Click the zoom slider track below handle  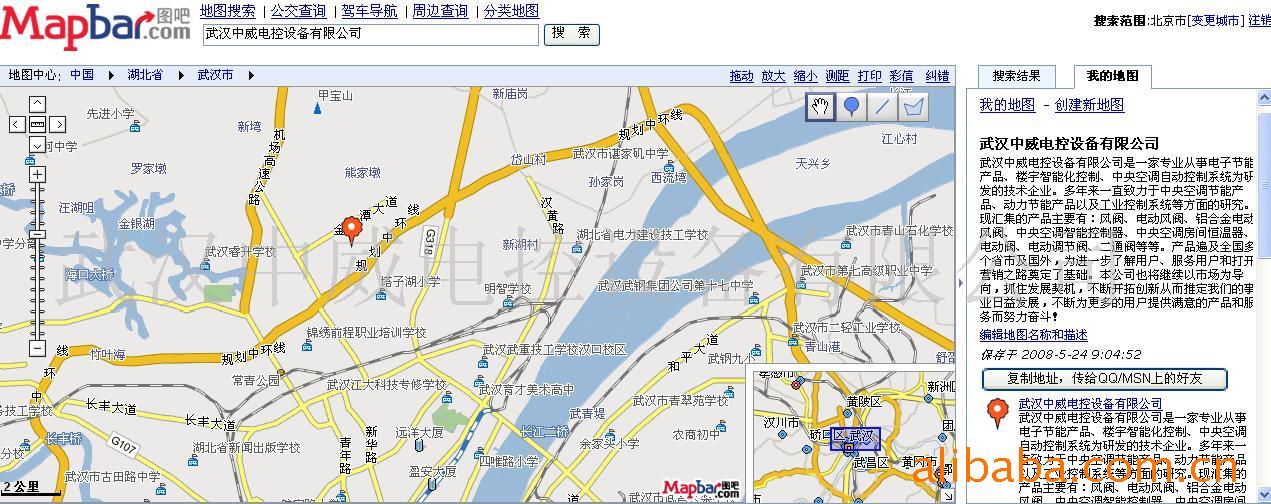click(x=37, y=290)
